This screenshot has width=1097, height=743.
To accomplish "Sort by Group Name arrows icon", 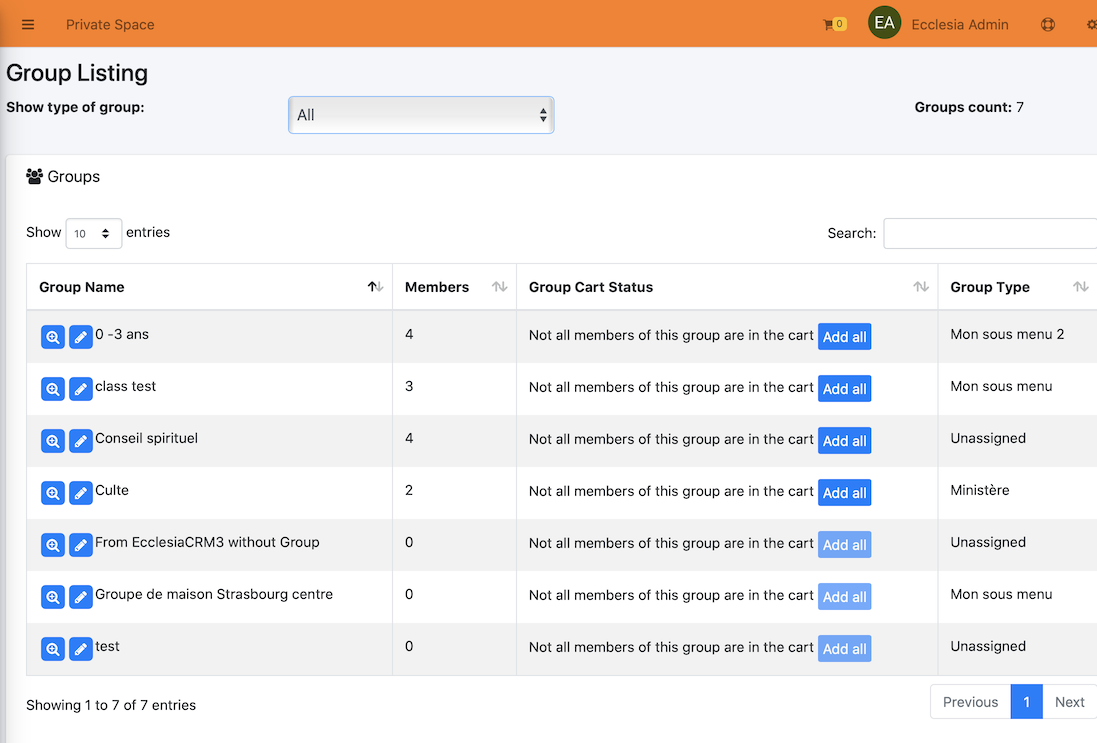I will click(x=376, y=287).
